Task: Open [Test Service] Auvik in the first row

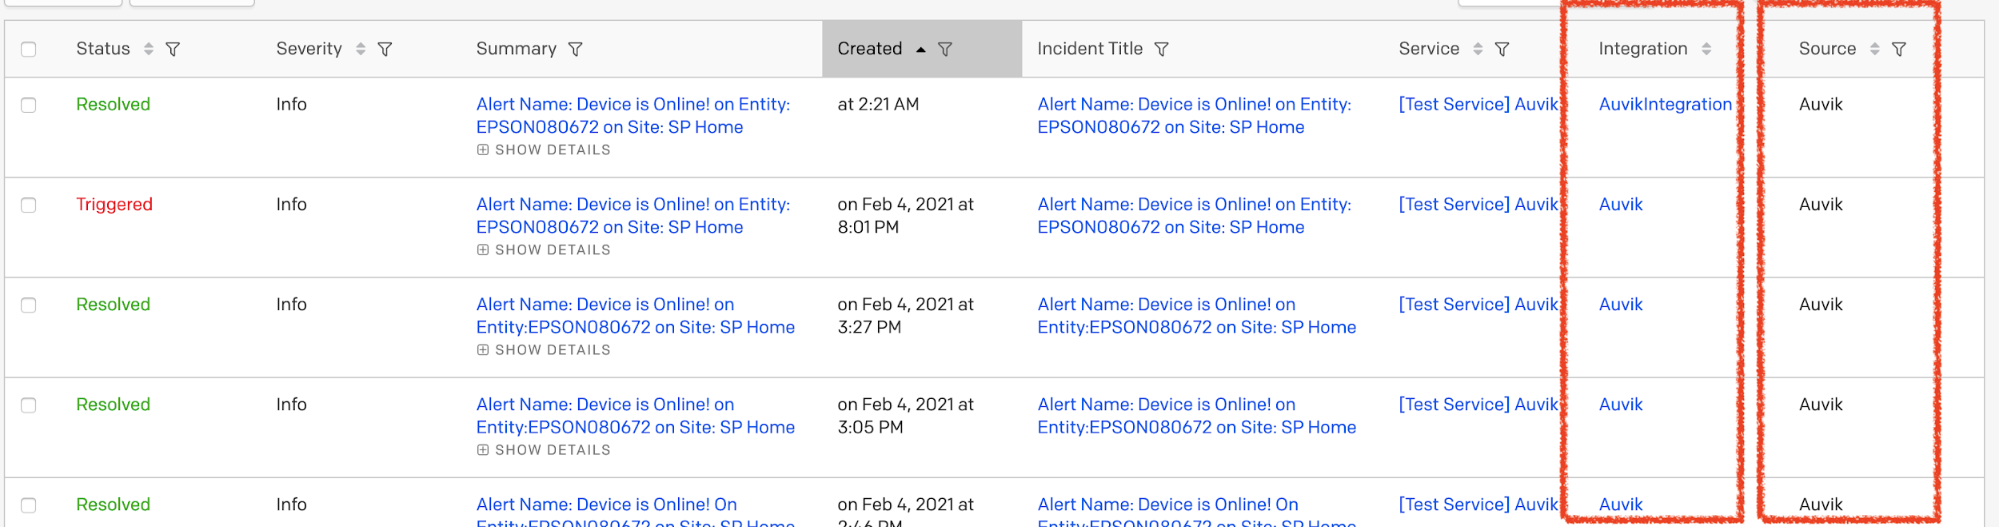Action: click(x=1478, y=104)
